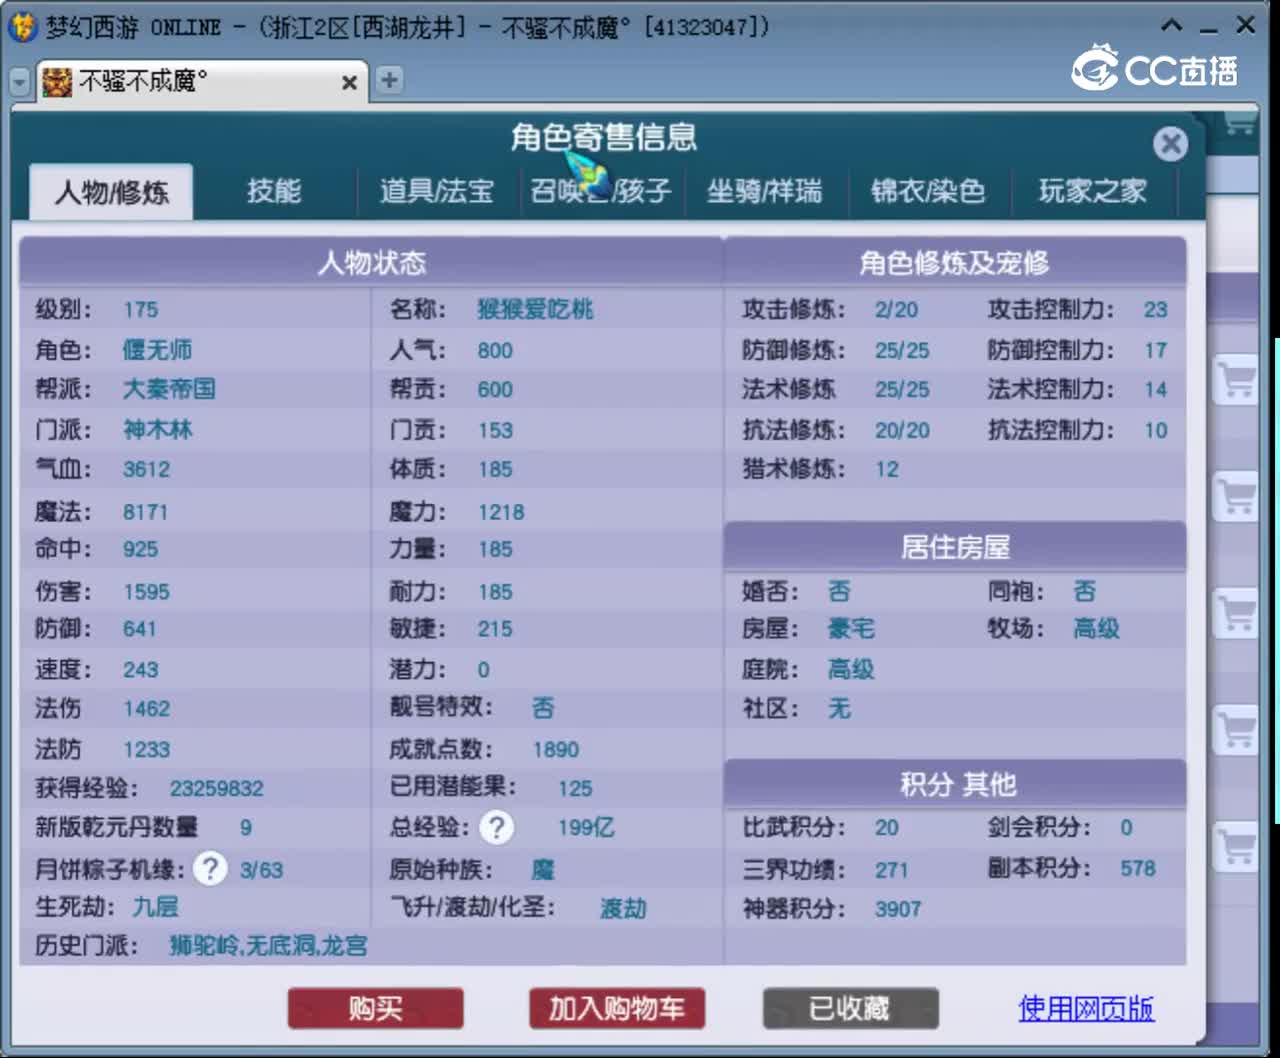Open the 召唤兽/孩子 tab

(x=601, y=190)
